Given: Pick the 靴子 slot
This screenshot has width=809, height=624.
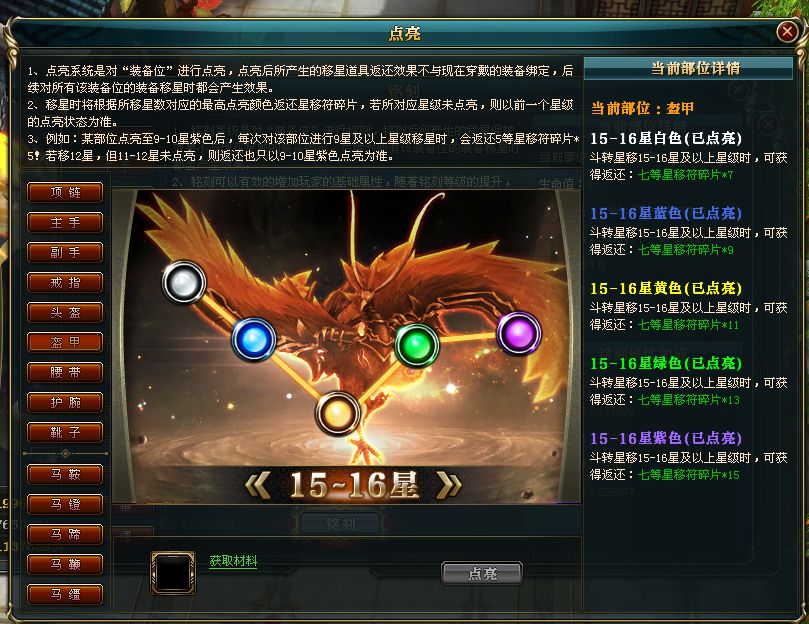Looking at the screenshot, I should click(65, 432).
